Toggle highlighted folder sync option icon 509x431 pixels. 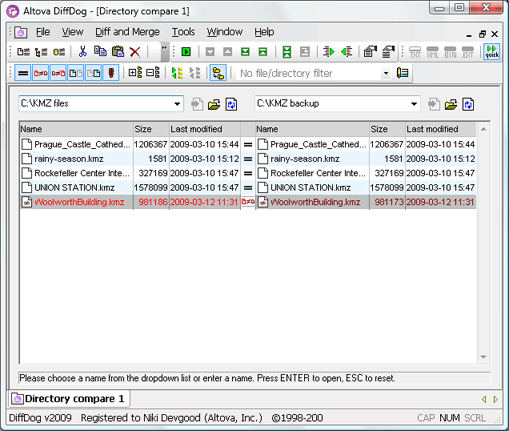218,73
